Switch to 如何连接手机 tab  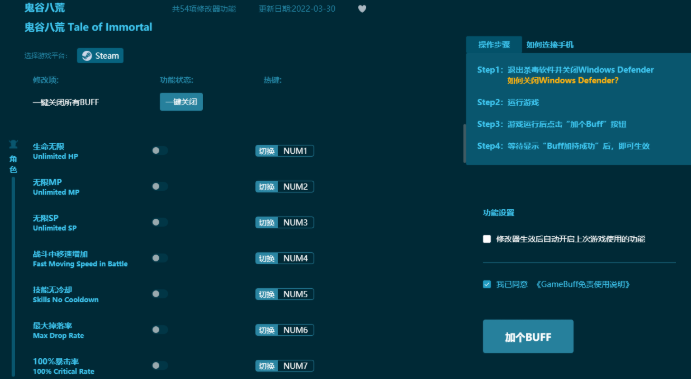tap(550, 45)
